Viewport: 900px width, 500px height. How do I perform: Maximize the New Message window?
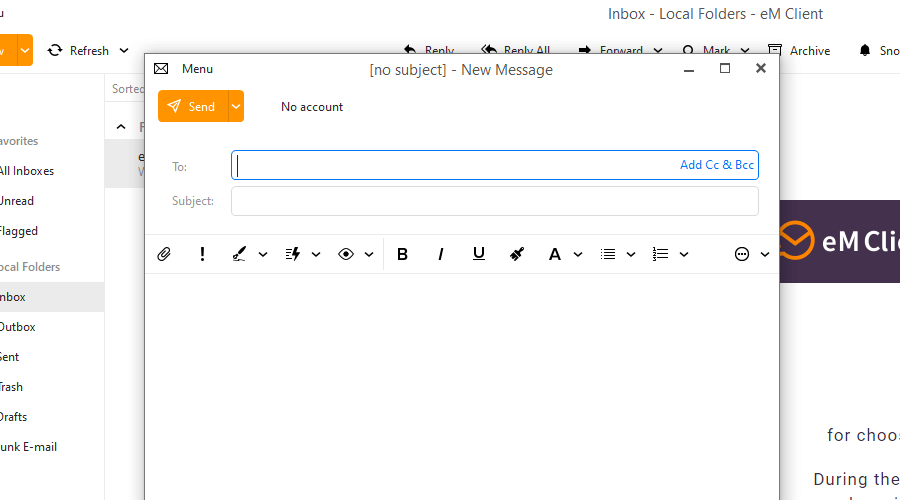tap(725, 69)
